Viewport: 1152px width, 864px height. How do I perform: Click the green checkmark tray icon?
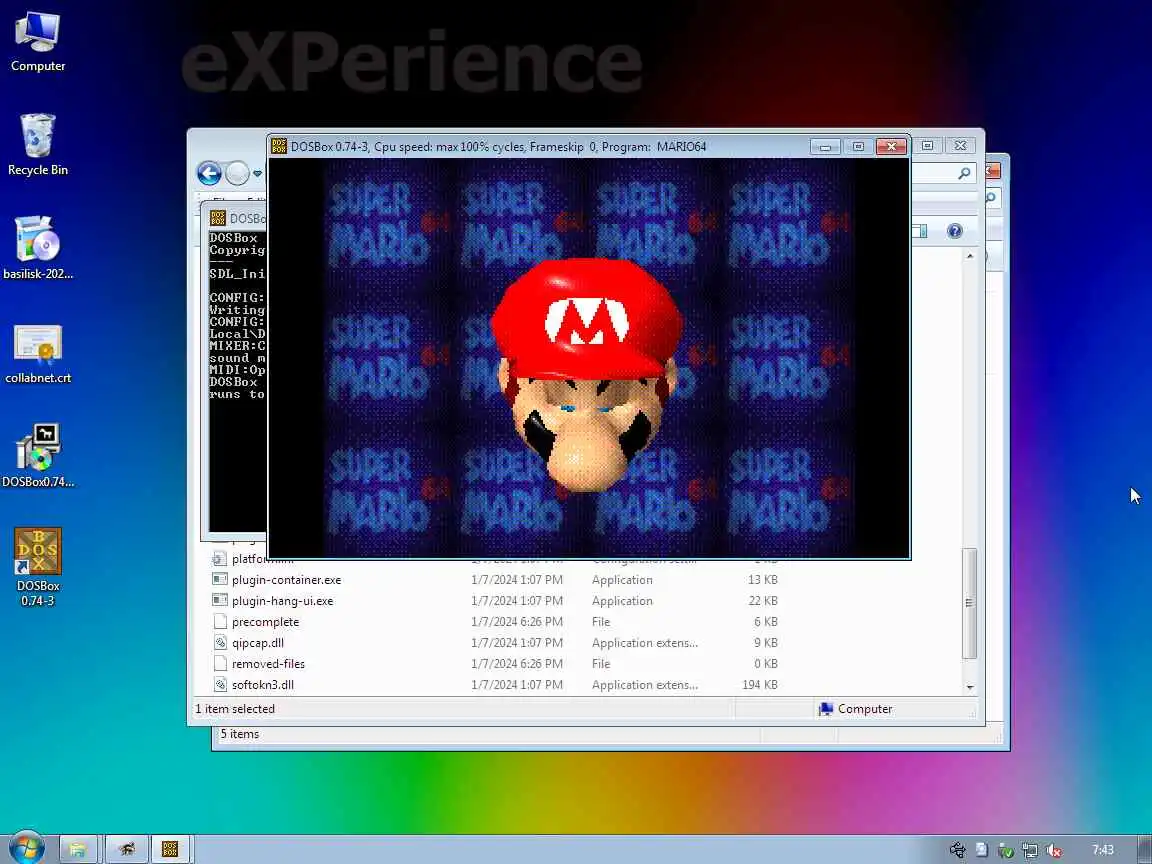1006,851
